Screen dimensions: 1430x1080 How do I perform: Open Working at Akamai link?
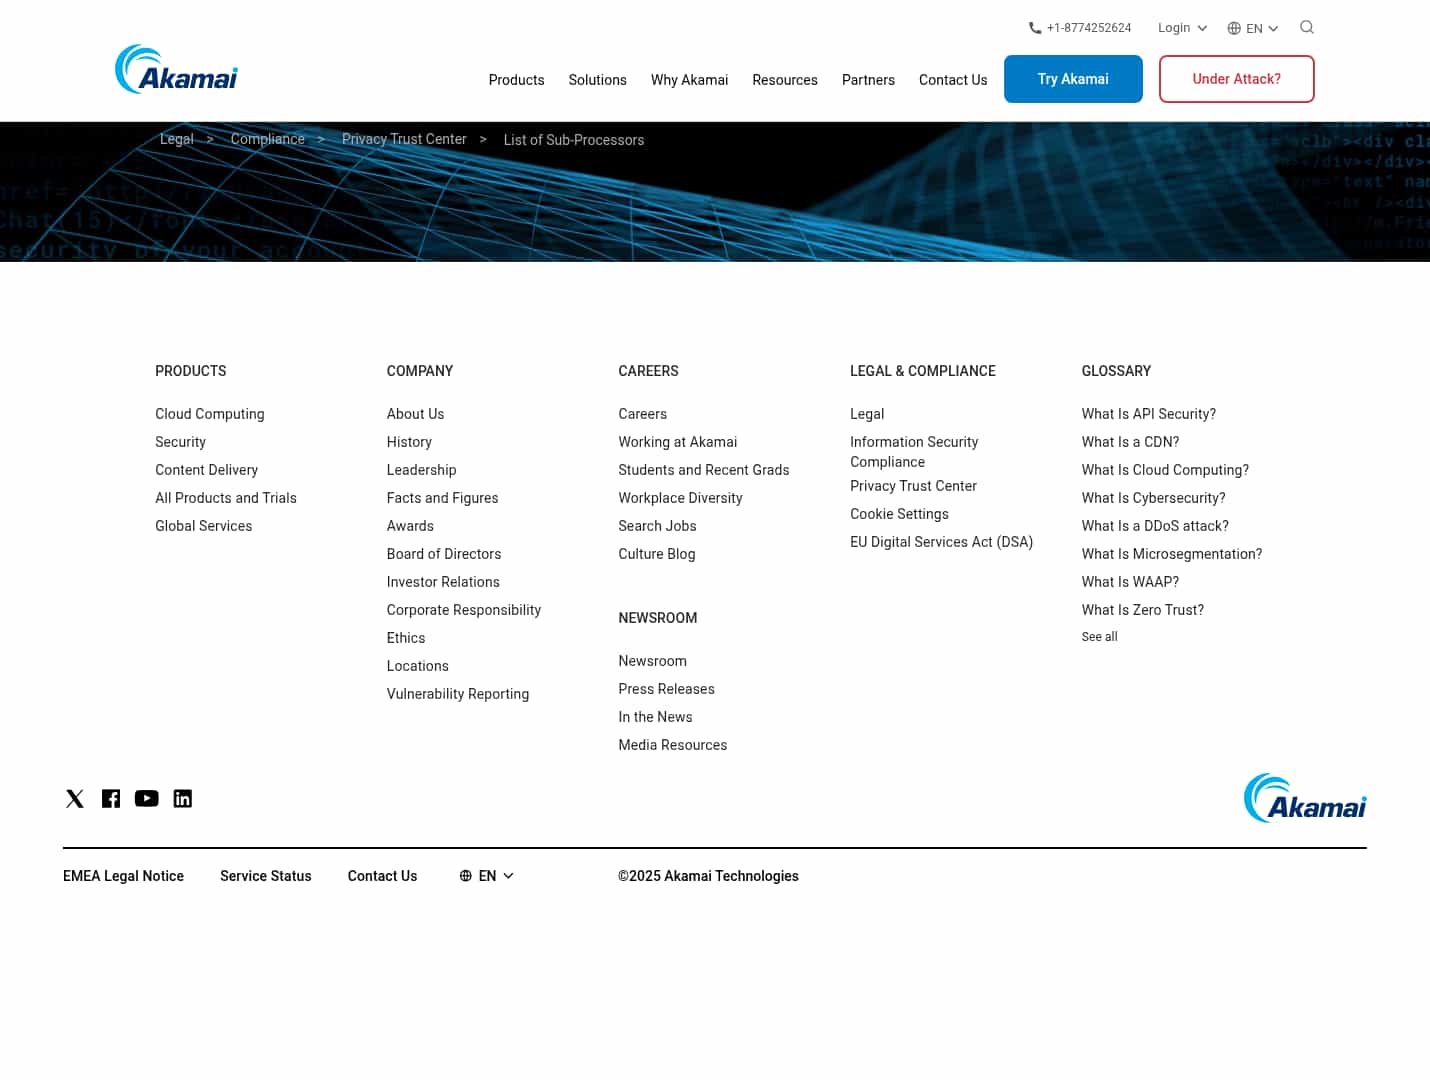(x=678, y=442)
